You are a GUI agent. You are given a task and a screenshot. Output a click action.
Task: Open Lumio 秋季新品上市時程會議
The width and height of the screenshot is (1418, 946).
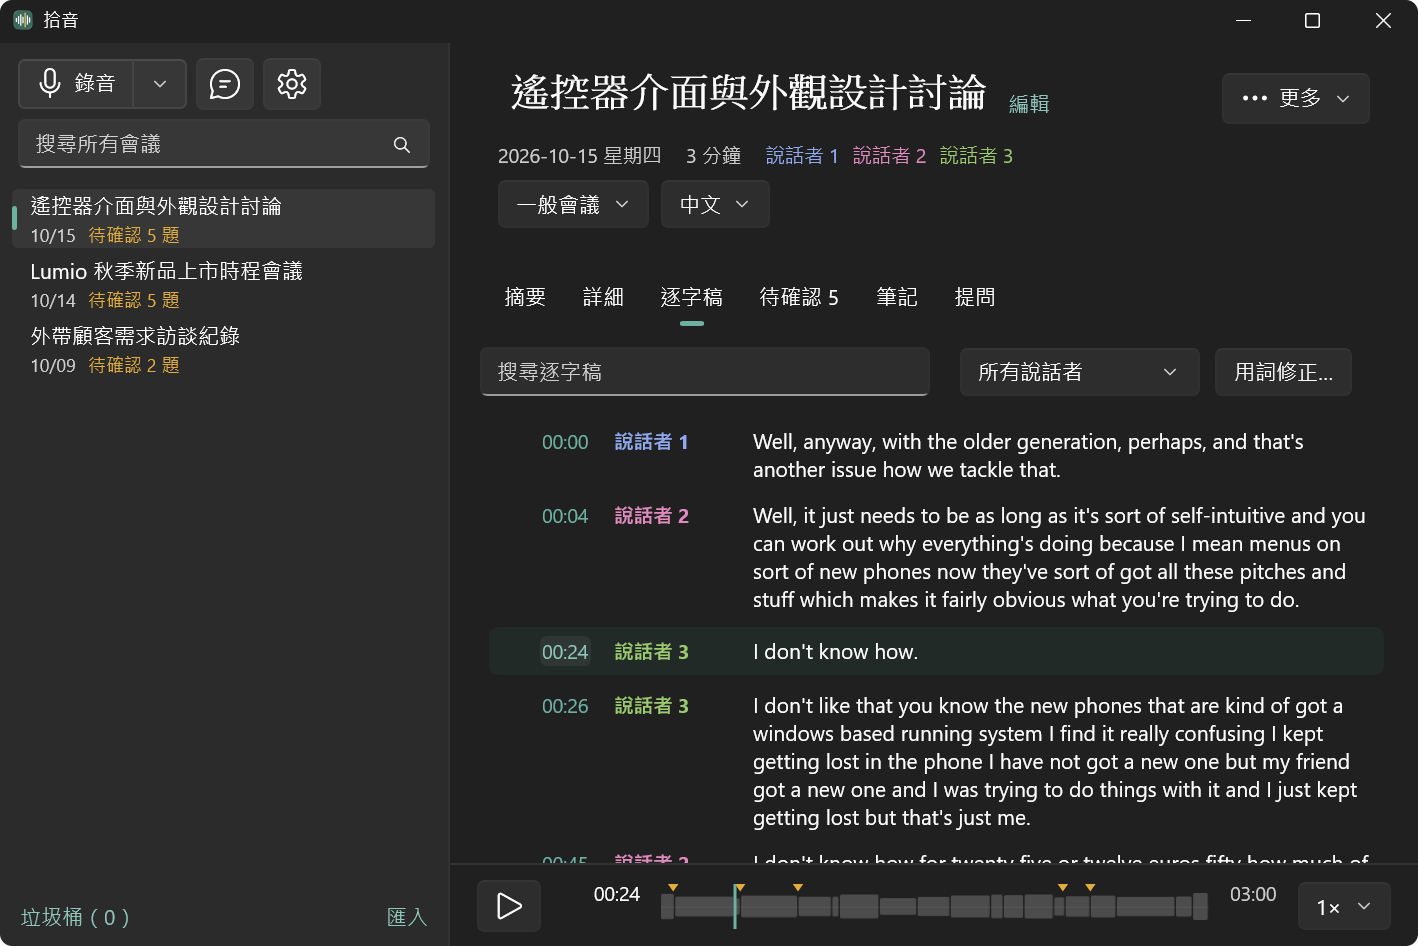223,284
